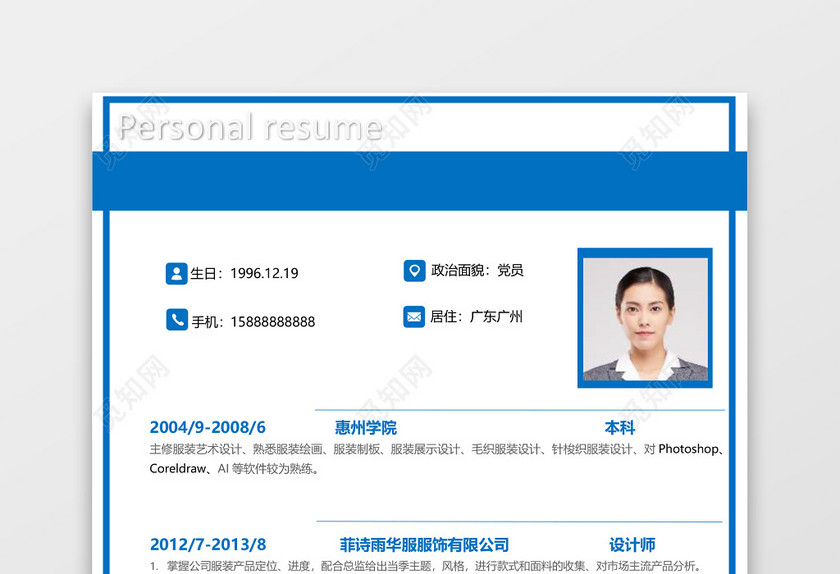Click the phone icon beside 手机
This screenshot has width=840, height=574.
(177, 319)
